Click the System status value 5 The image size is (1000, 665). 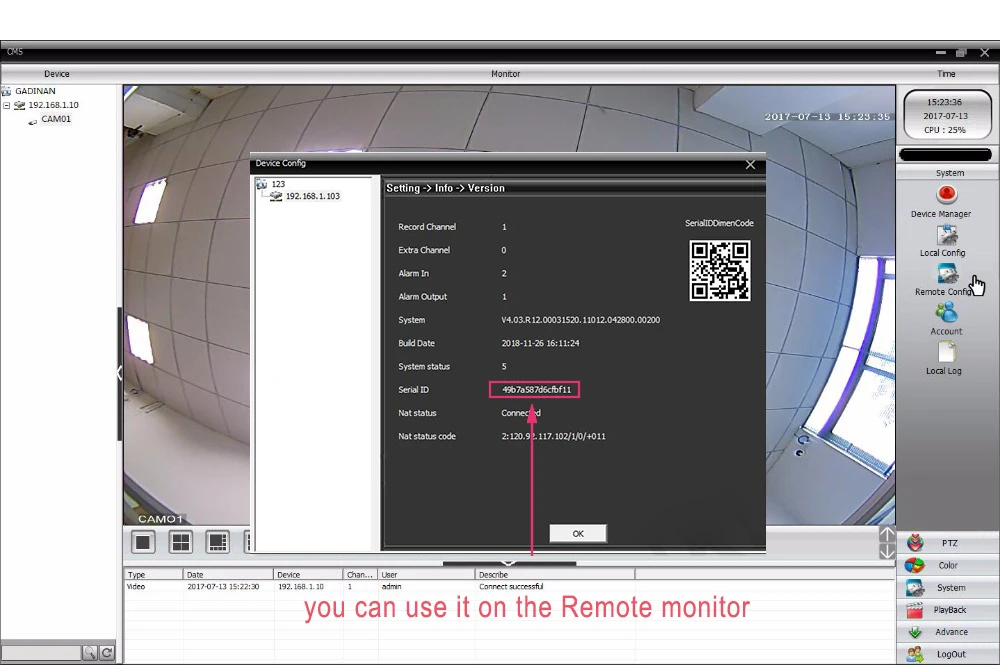coord(504,367)
